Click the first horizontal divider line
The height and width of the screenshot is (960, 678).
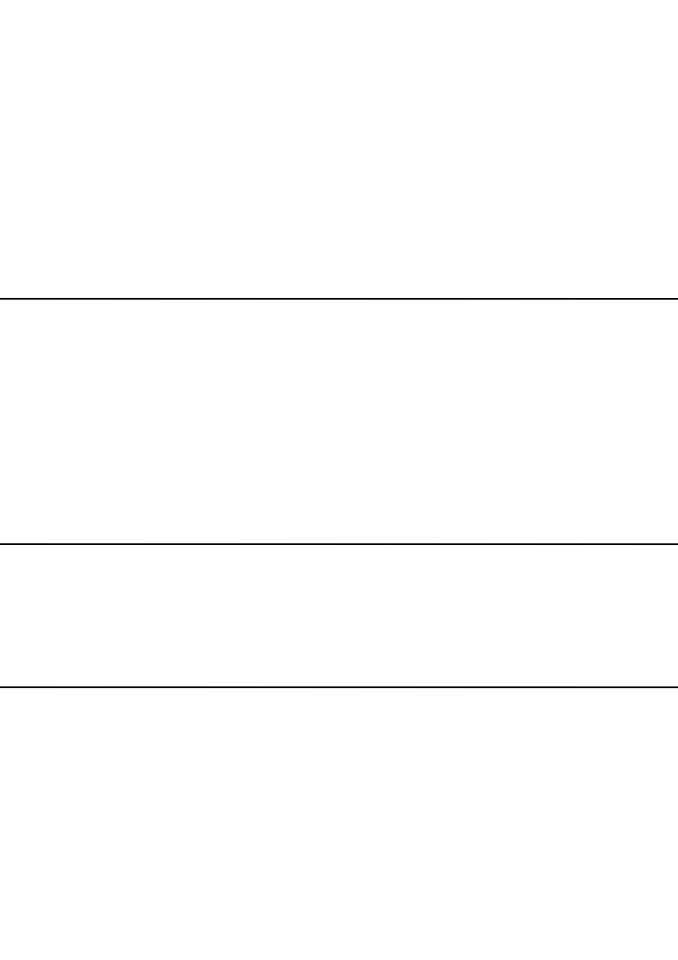(339, 299)
